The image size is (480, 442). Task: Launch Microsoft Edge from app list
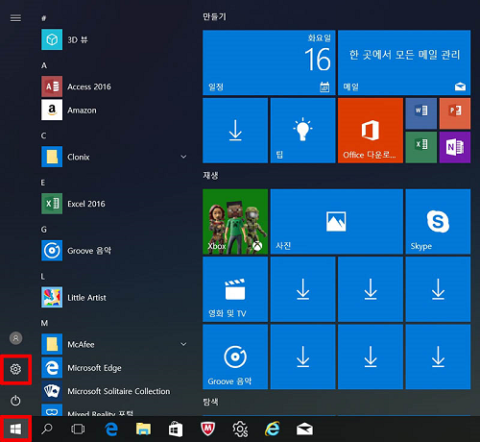[113, 368]
